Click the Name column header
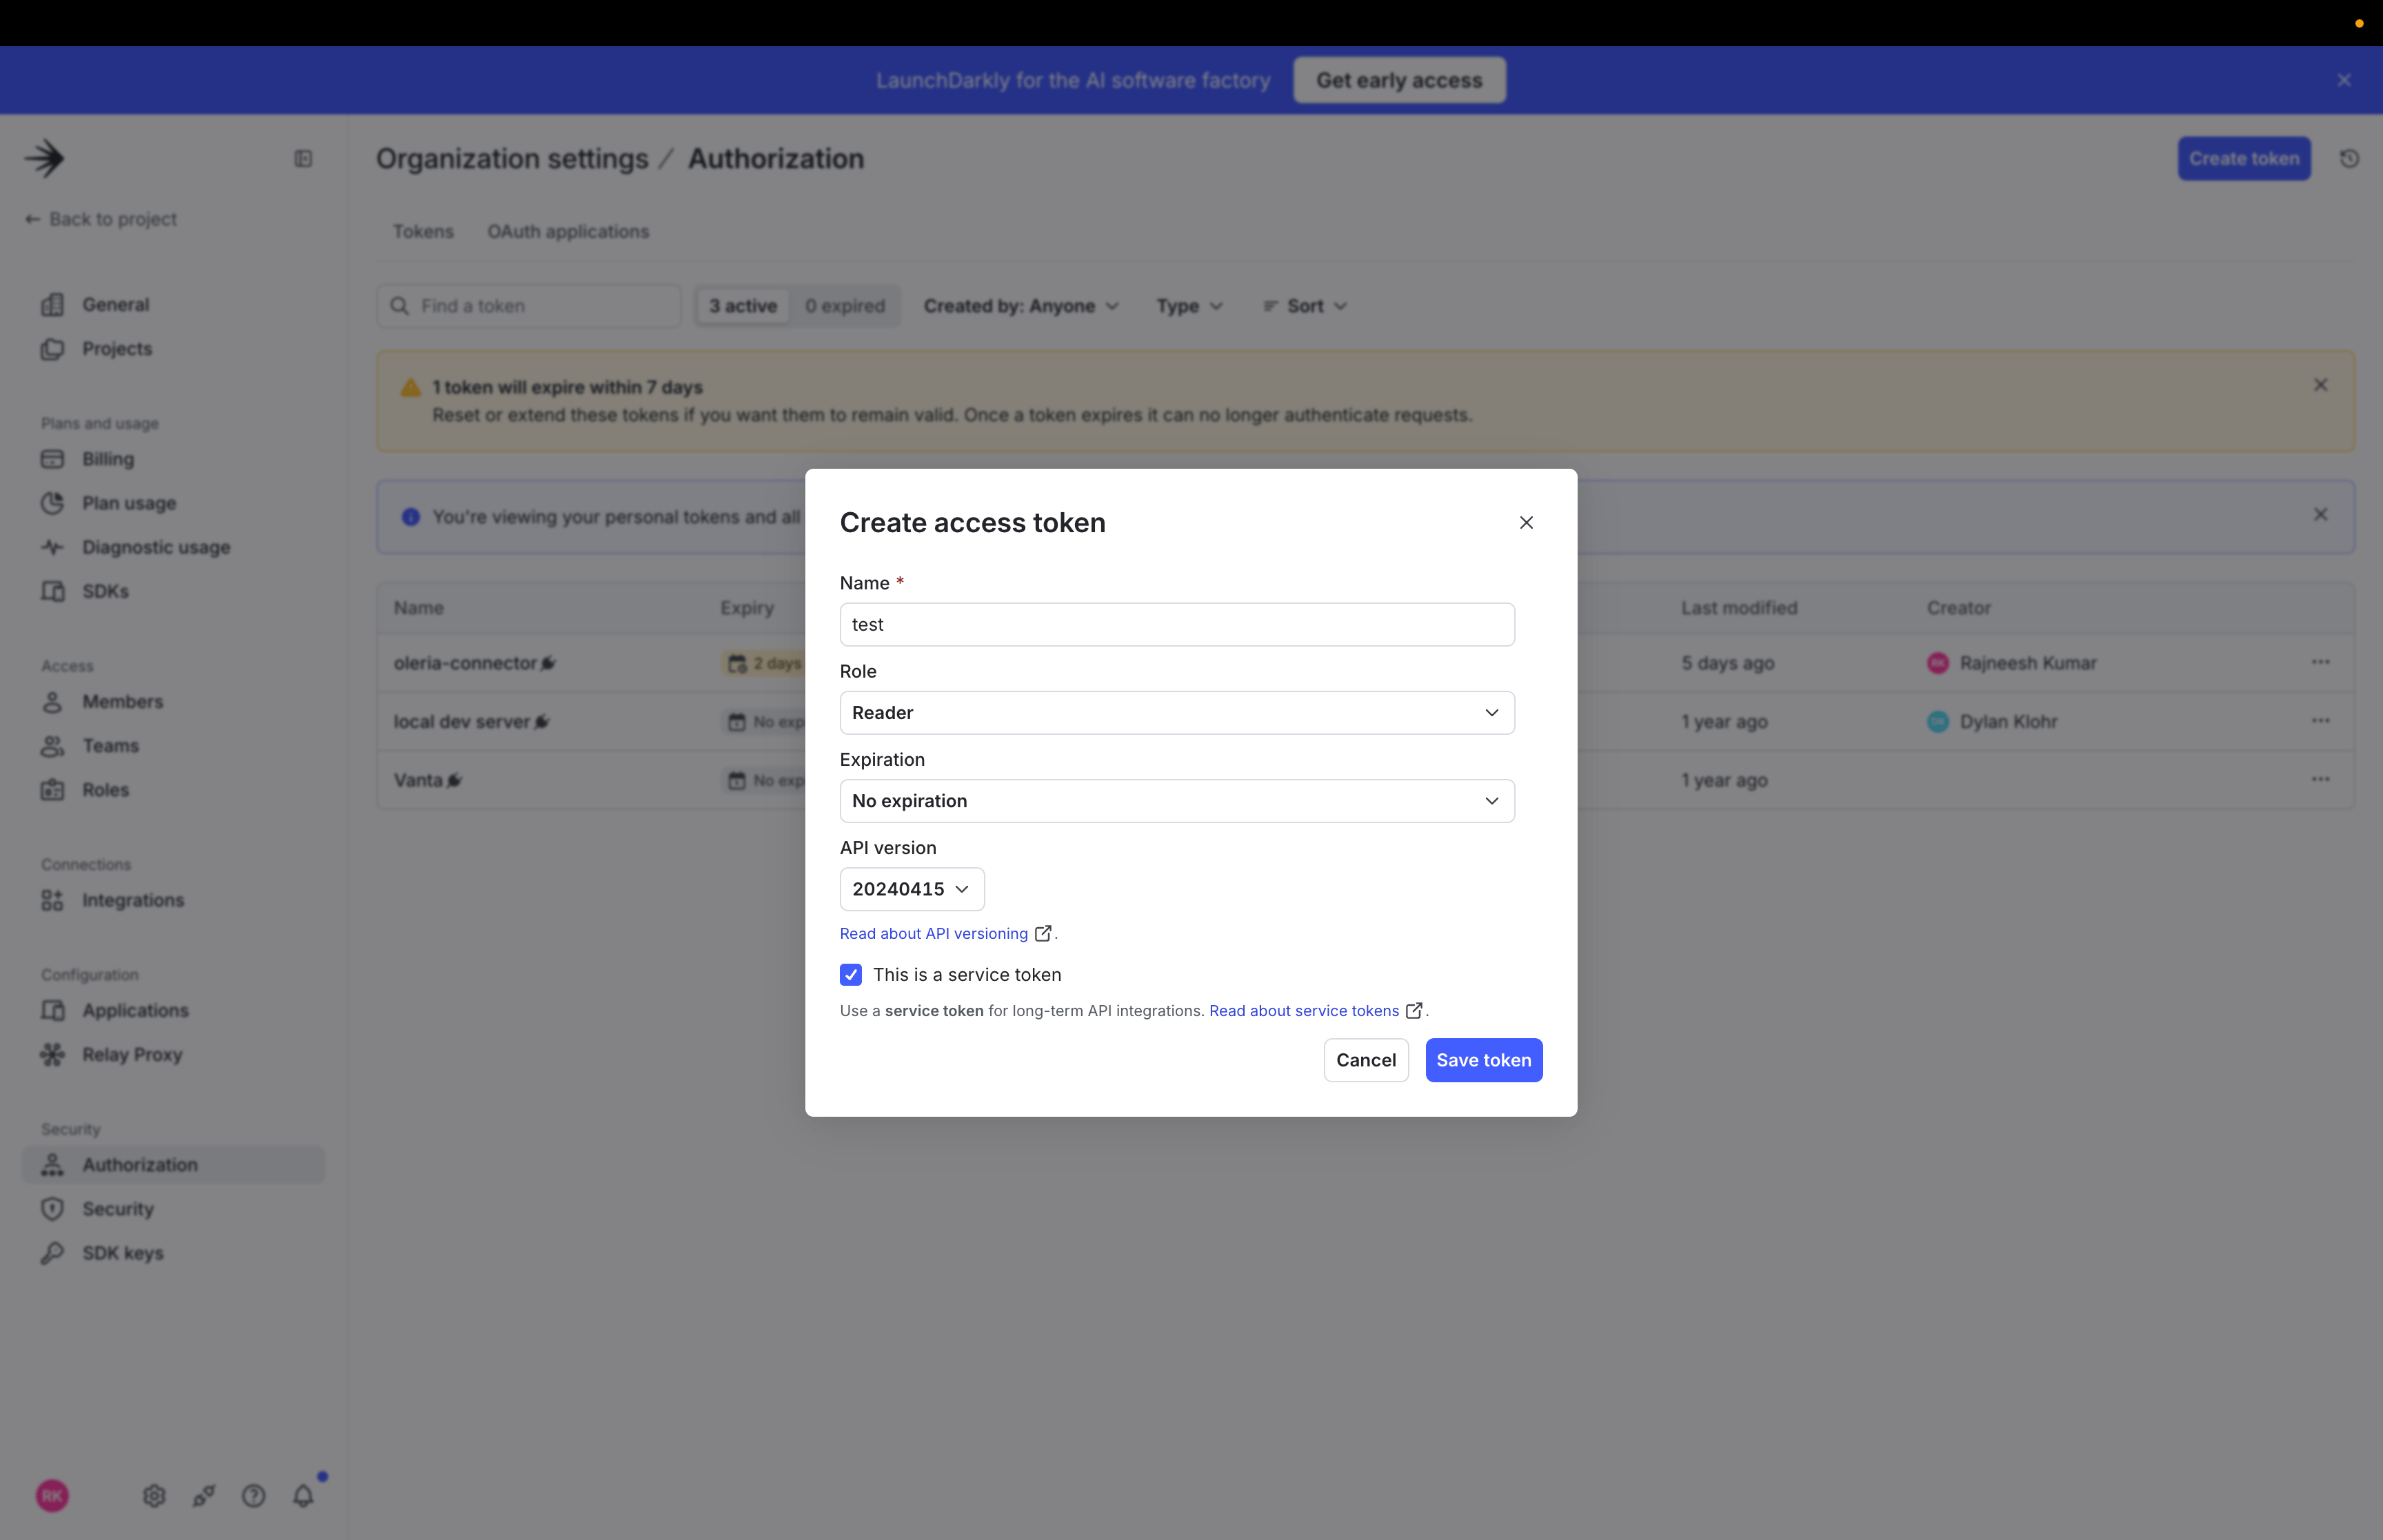 [x=418, y=608]
